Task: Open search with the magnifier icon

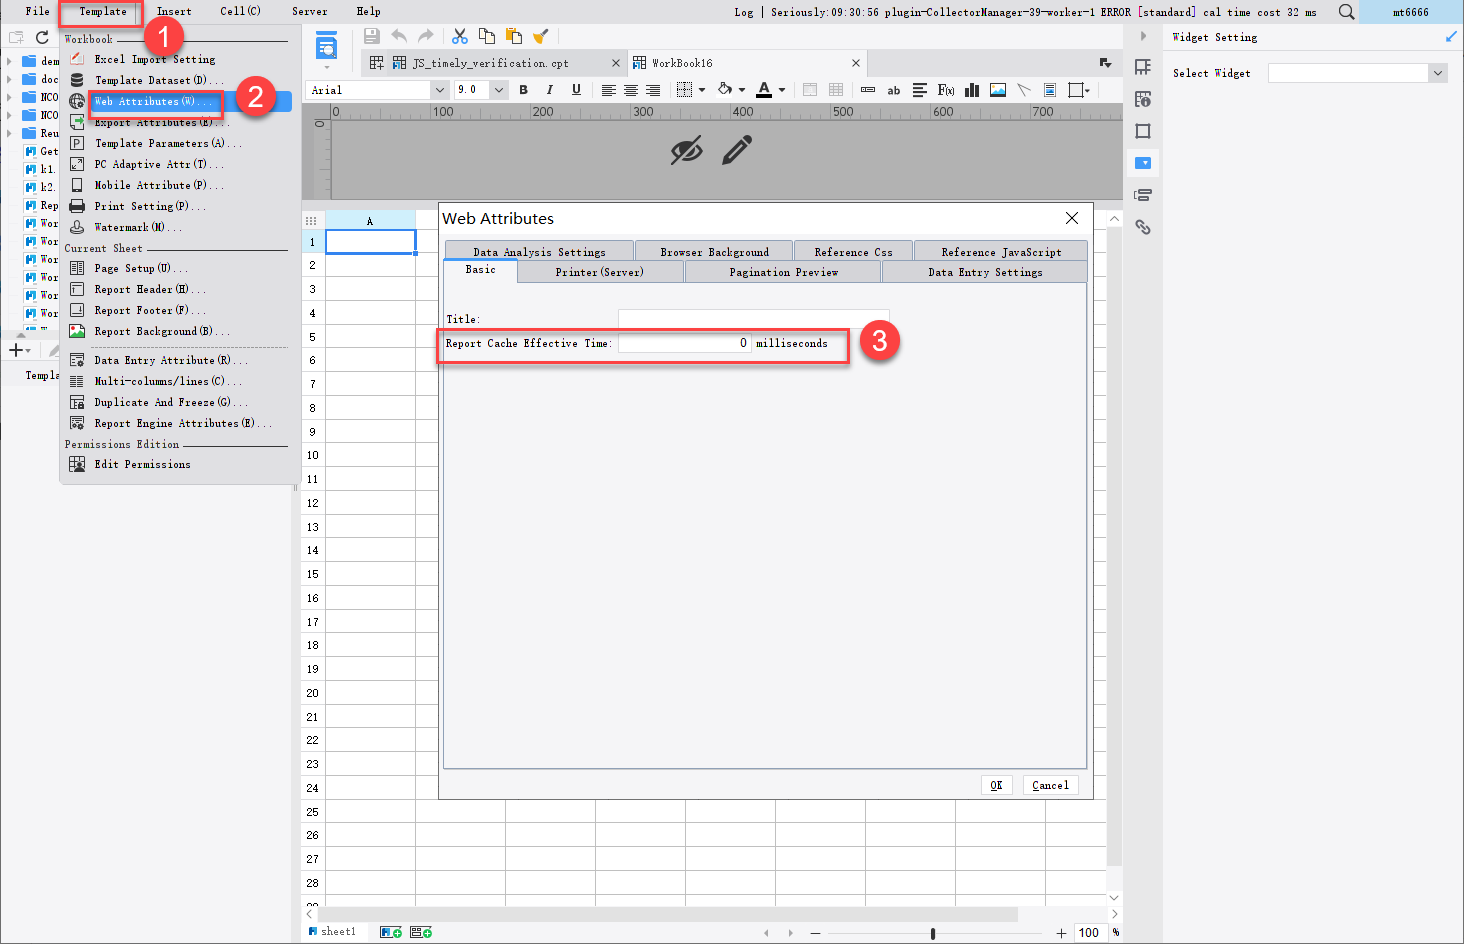Action: pos(1346,12)
